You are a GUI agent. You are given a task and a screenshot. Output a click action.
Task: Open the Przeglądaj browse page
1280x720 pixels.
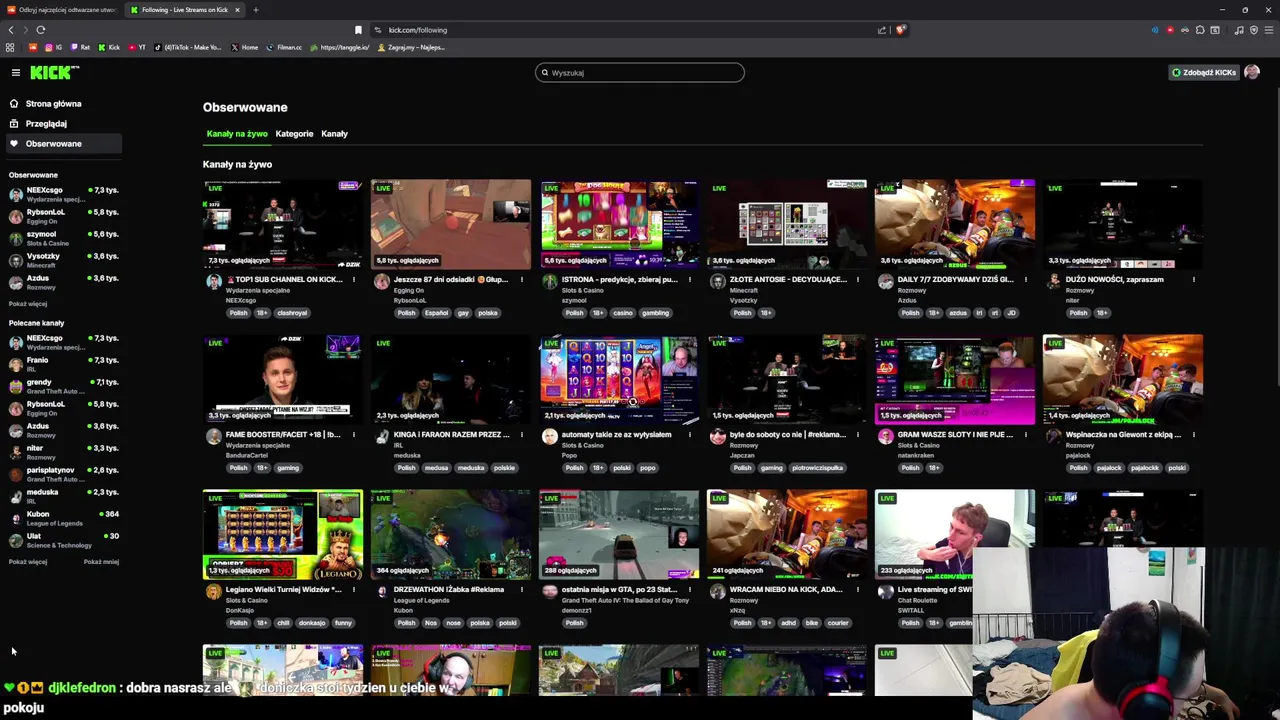pyautogui.click(x=46, y=123)
